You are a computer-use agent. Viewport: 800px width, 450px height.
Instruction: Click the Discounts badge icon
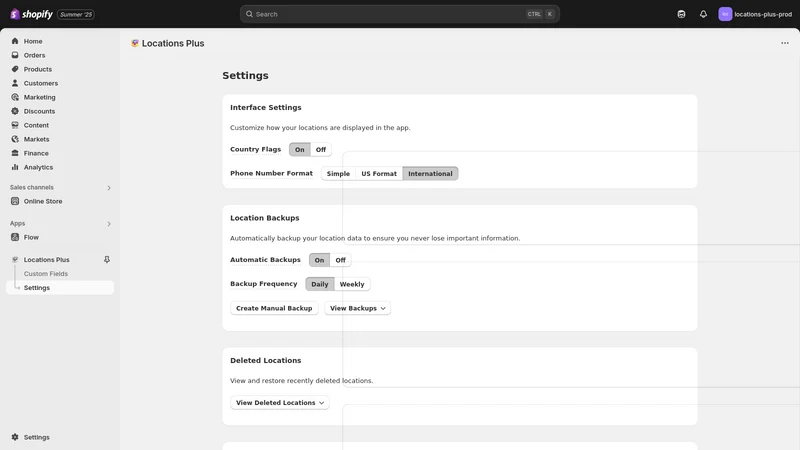tap(15, 111)
